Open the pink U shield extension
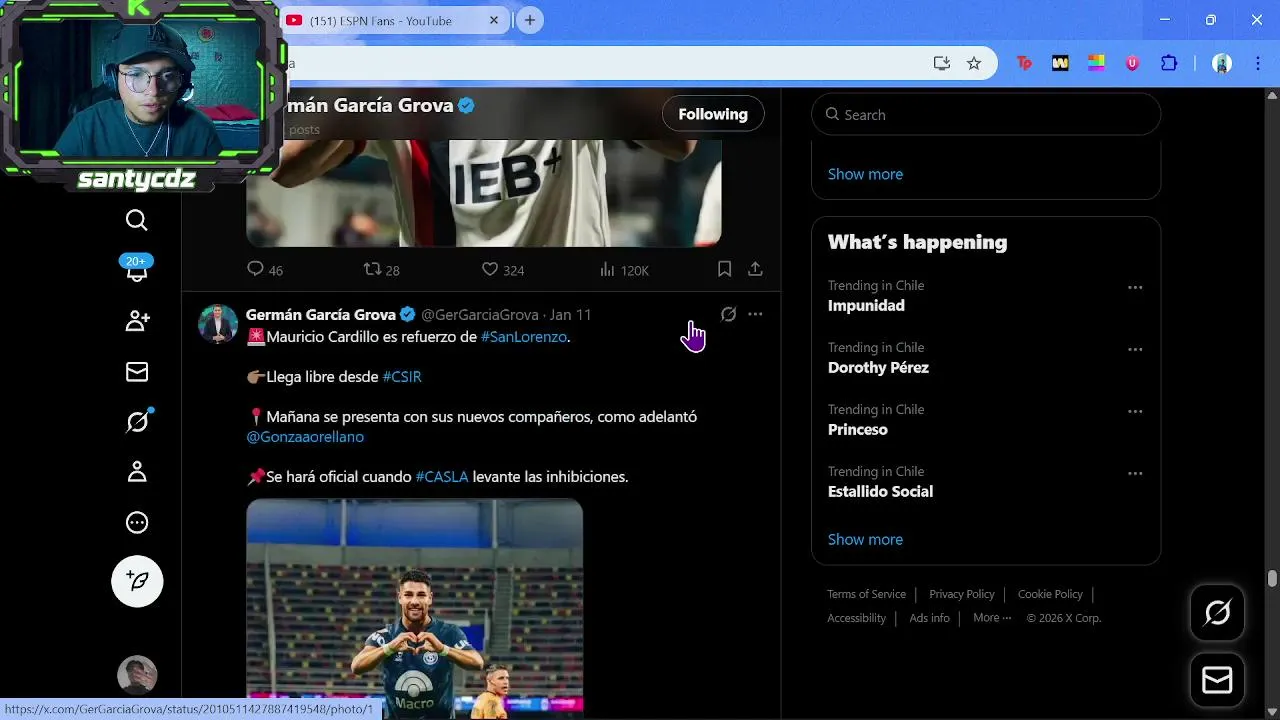The image size is (1280, 720). click(x=1132, y=63)
